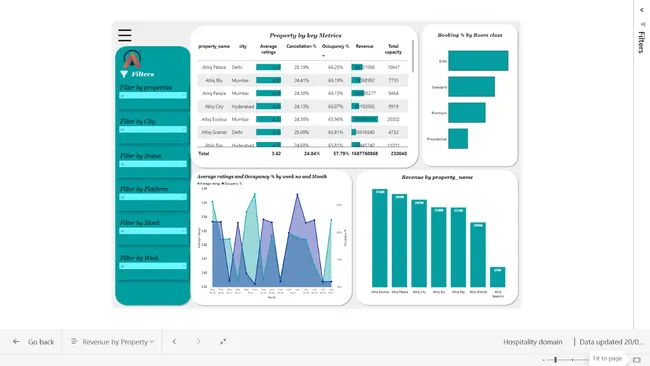Image resolution: width=650 pixels, height=366 pixels.
Task: Click the Property by key Metrics title
Action: click(x=306, y=36)
